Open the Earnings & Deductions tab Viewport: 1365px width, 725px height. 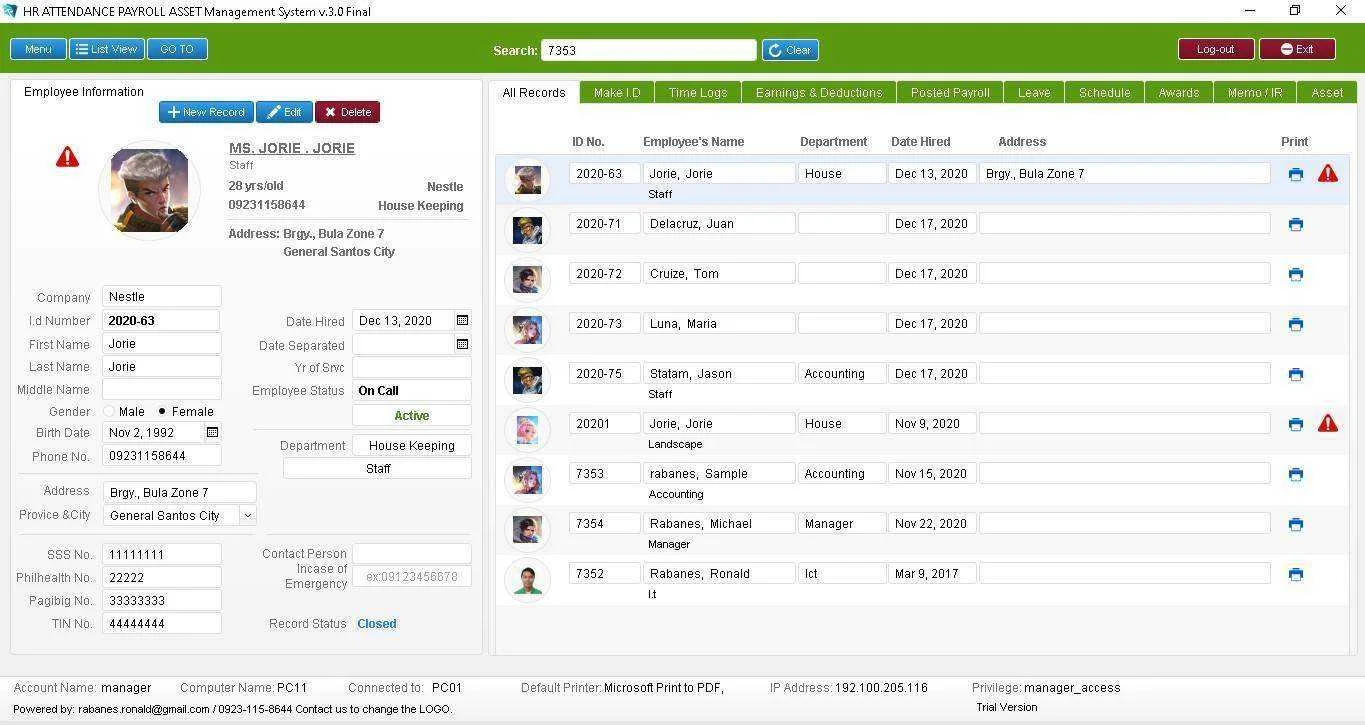click(819, 92)
